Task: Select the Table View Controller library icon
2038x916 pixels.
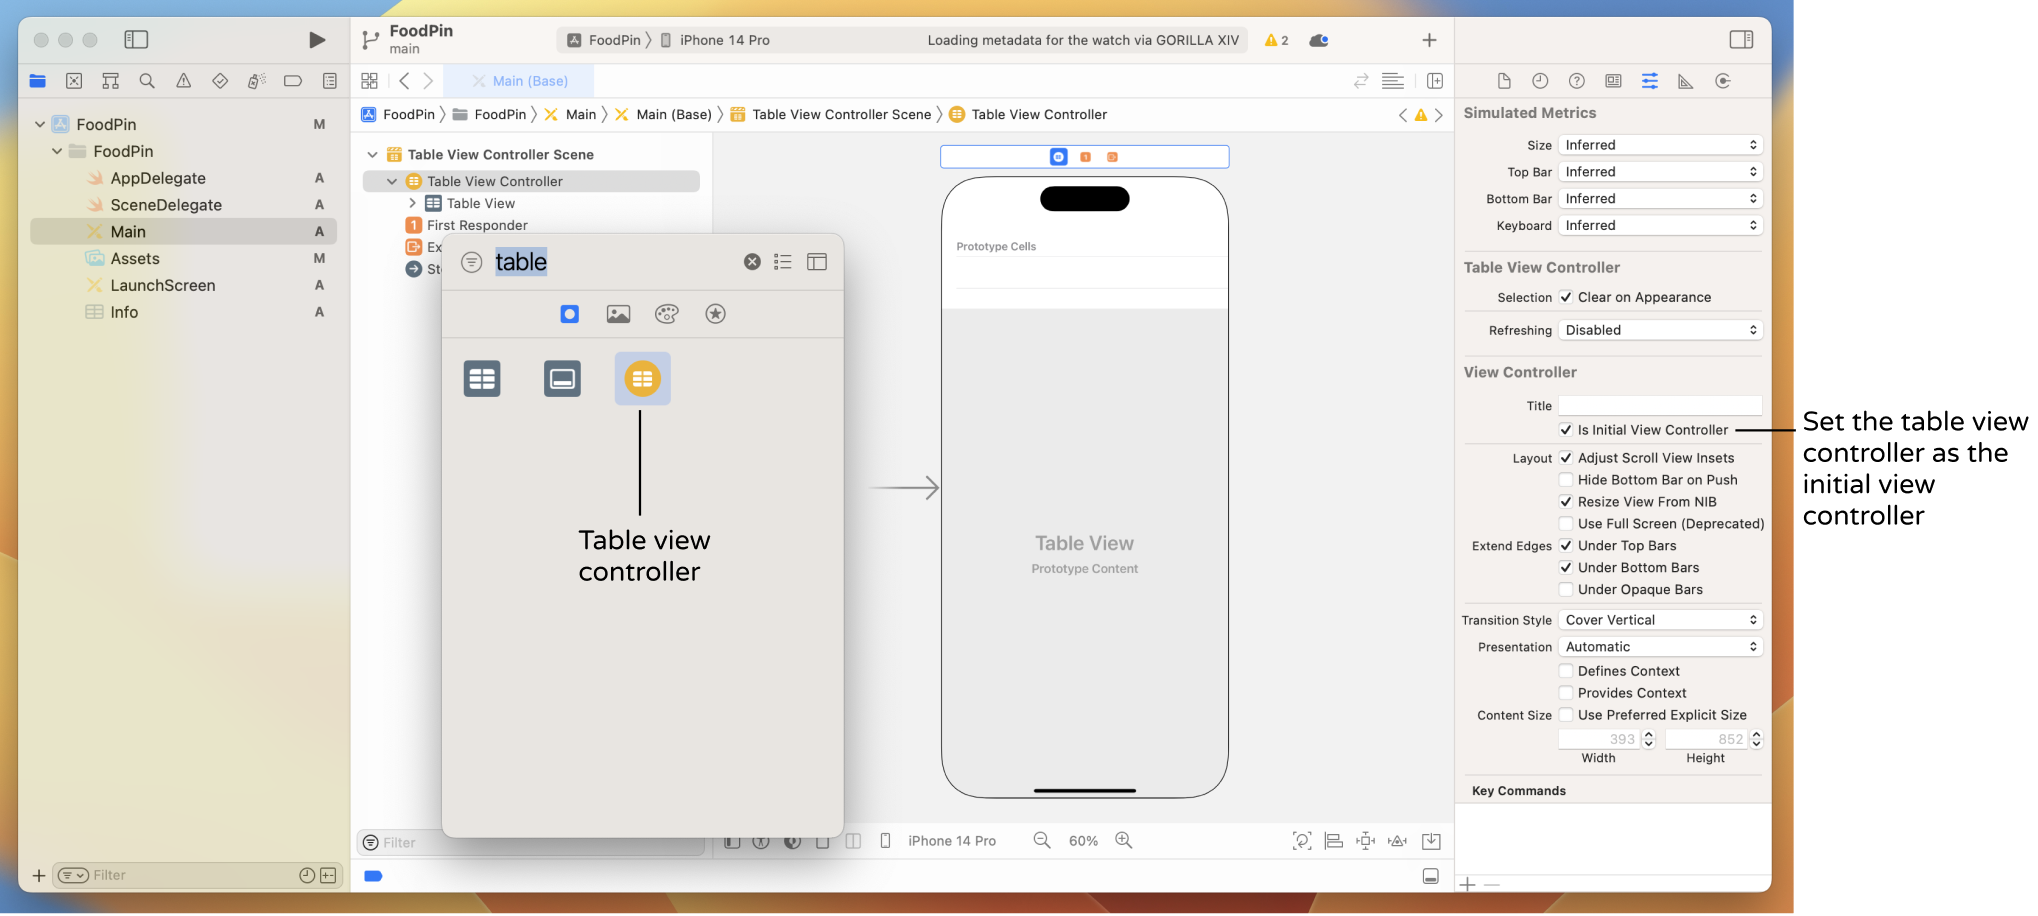Action: (642, 379)
